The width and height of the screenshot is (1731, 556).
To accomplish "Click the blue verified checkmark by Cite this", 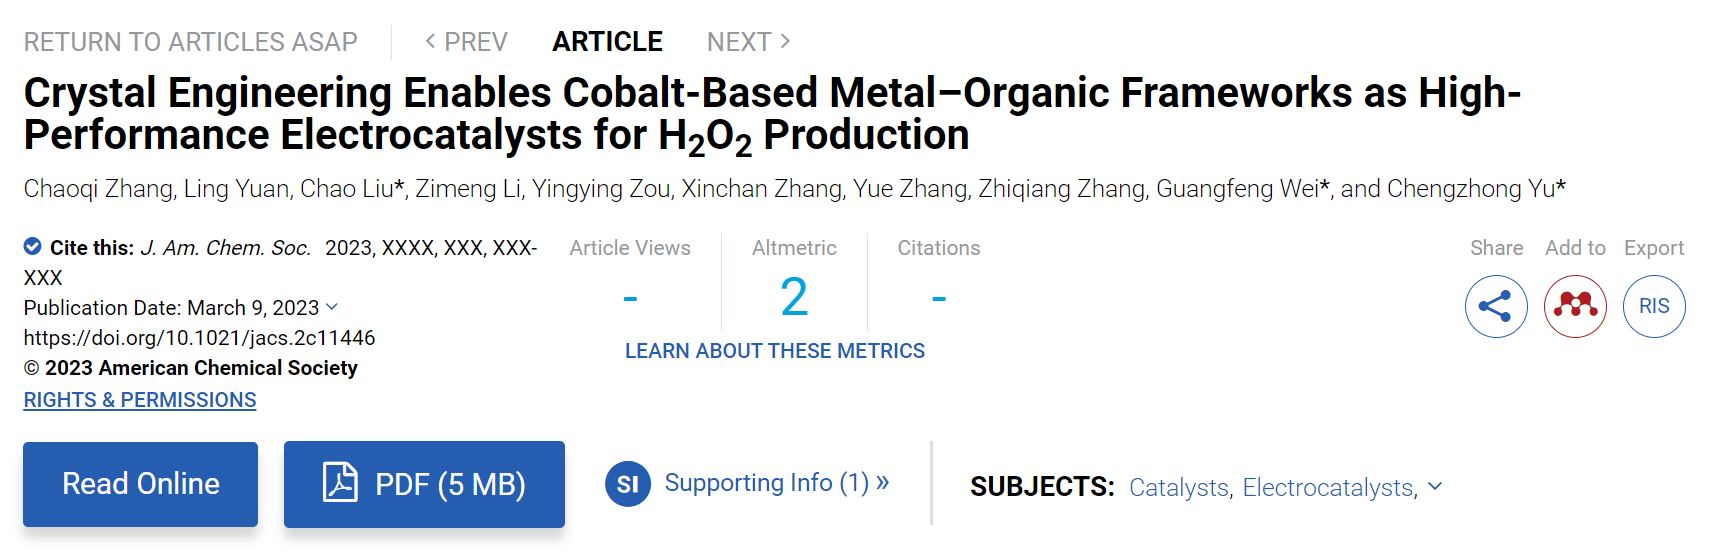I will (33, 246).
